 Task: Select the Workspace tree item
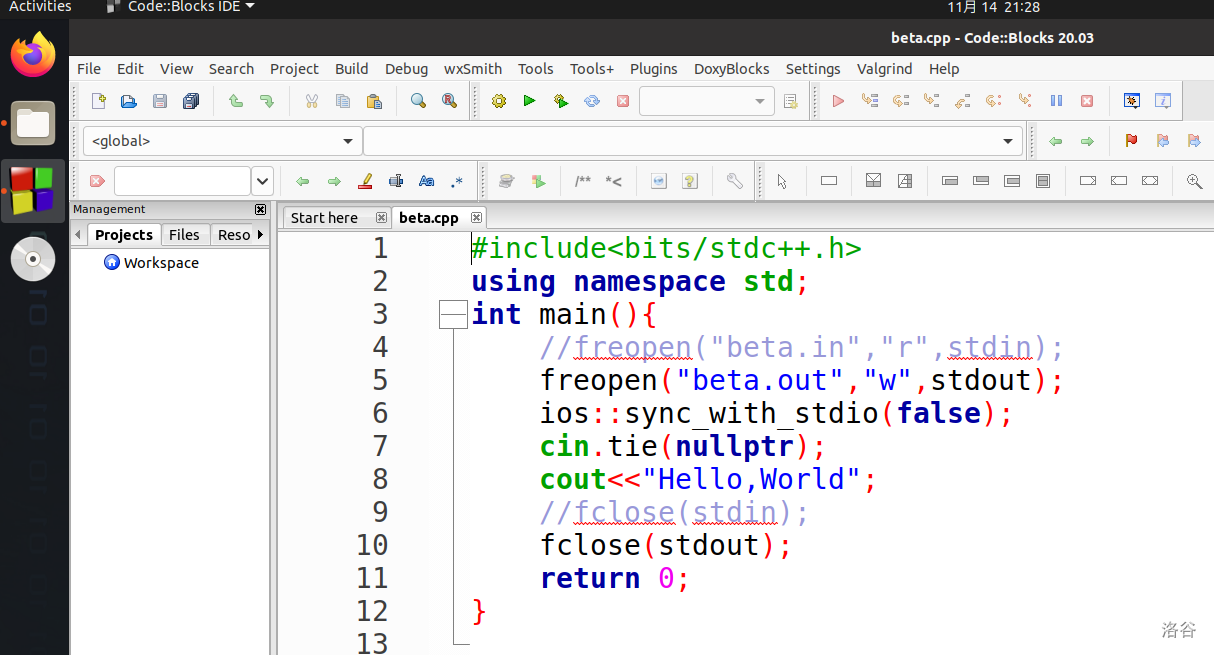click(x=160, y=263)
